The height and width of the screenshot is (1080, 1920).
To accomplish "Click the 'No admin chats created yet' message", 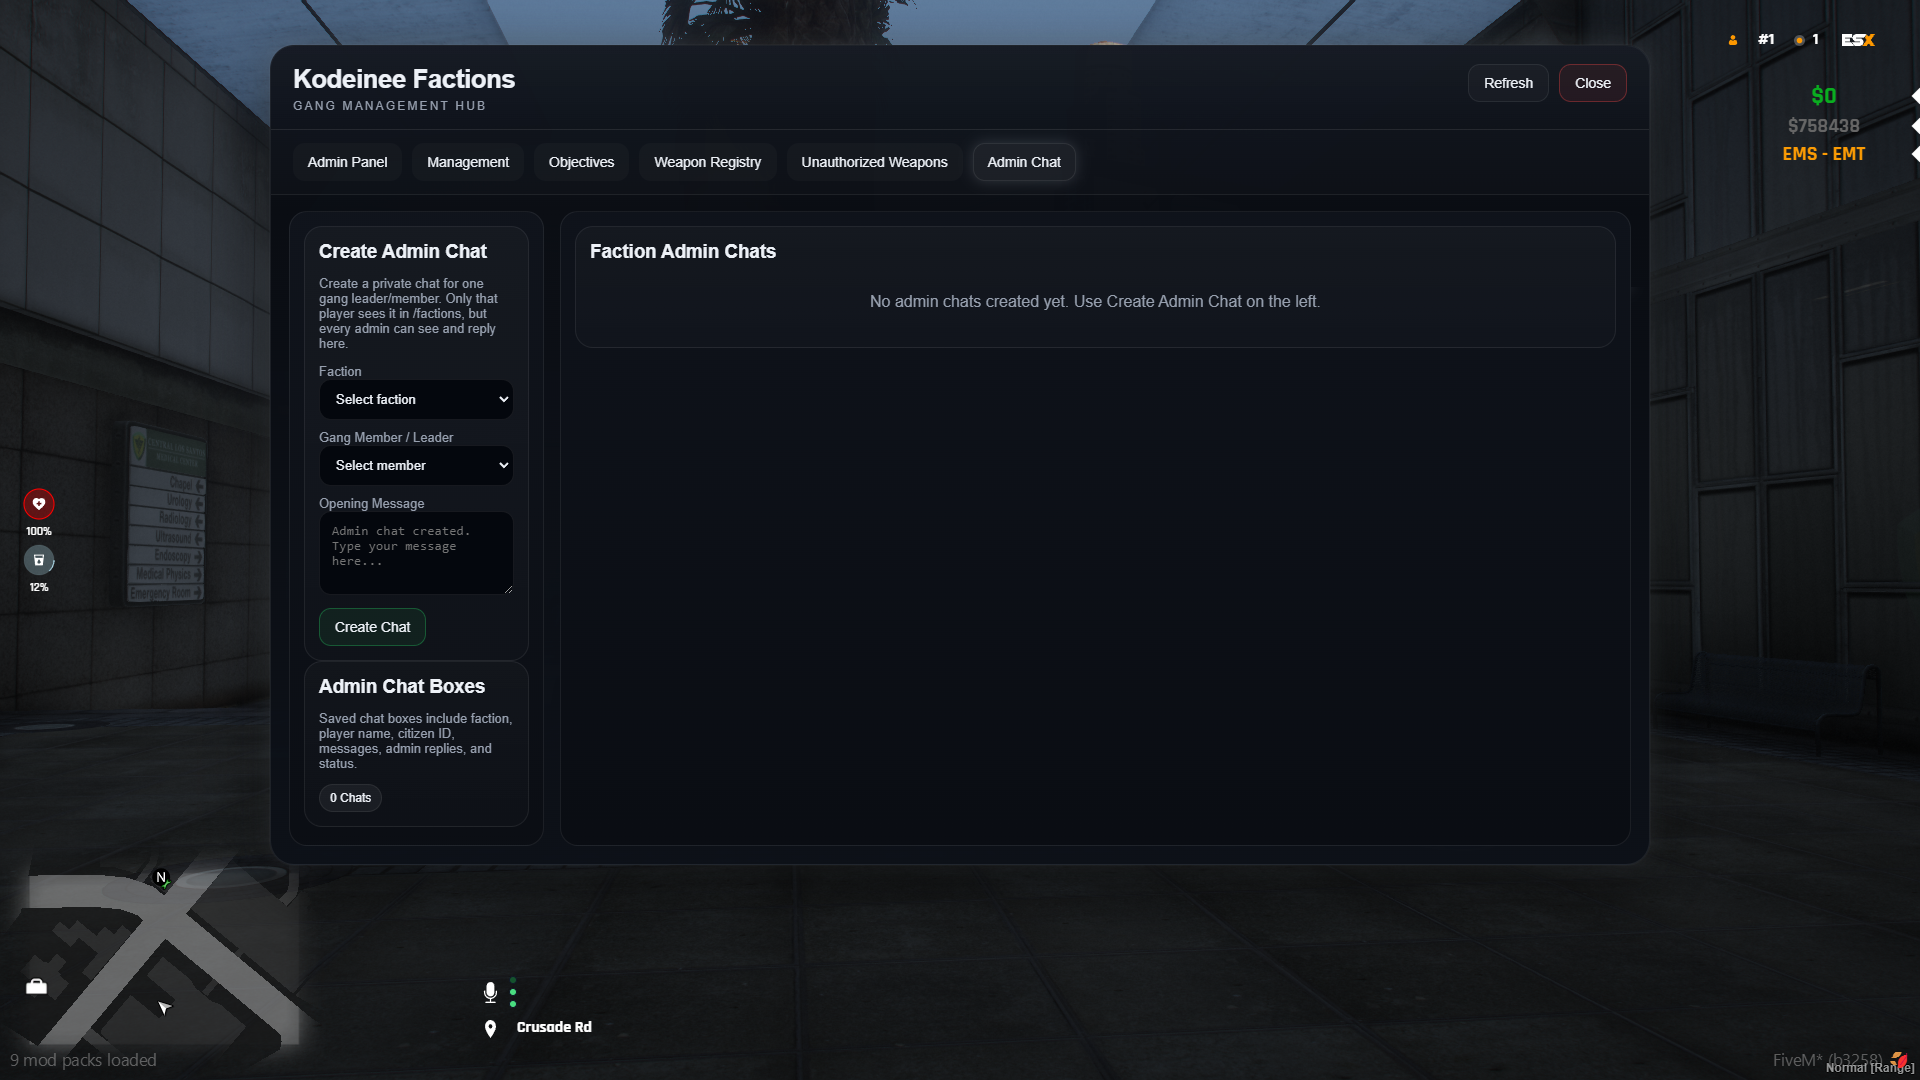I will pyautogui.click(x=1095, y=301).
